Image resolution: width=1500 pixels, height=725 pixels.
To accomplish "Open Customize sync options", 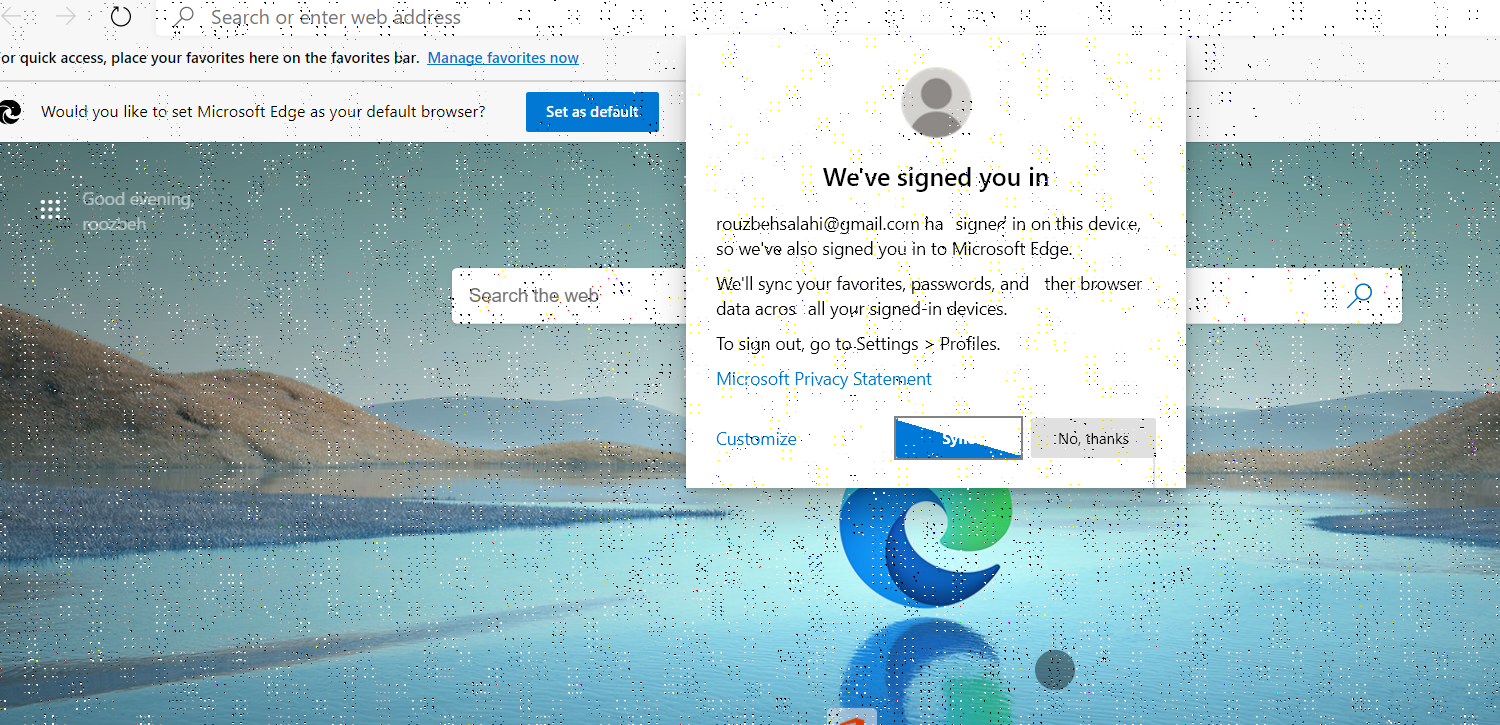I will click(x=755, y=438).
